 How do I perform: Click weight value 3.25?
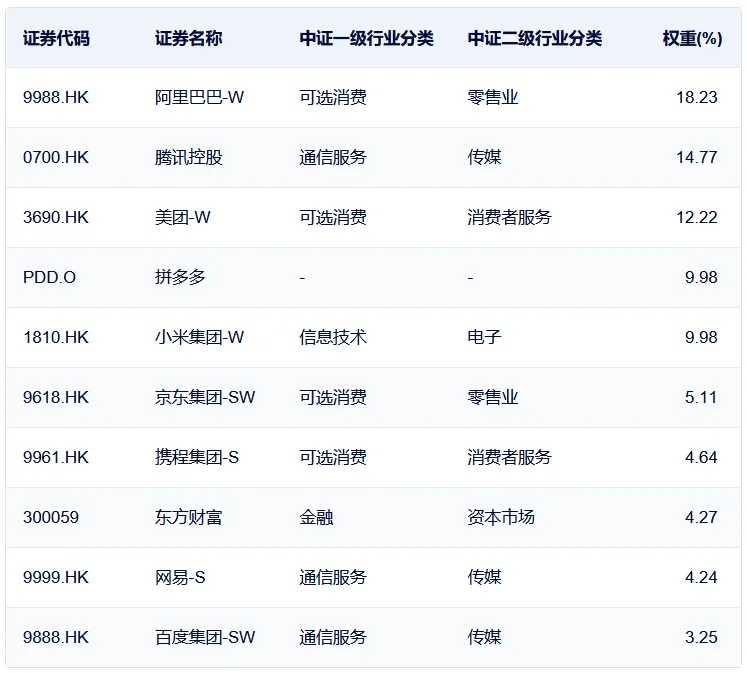pyautogui.click(x=701, y=638)
